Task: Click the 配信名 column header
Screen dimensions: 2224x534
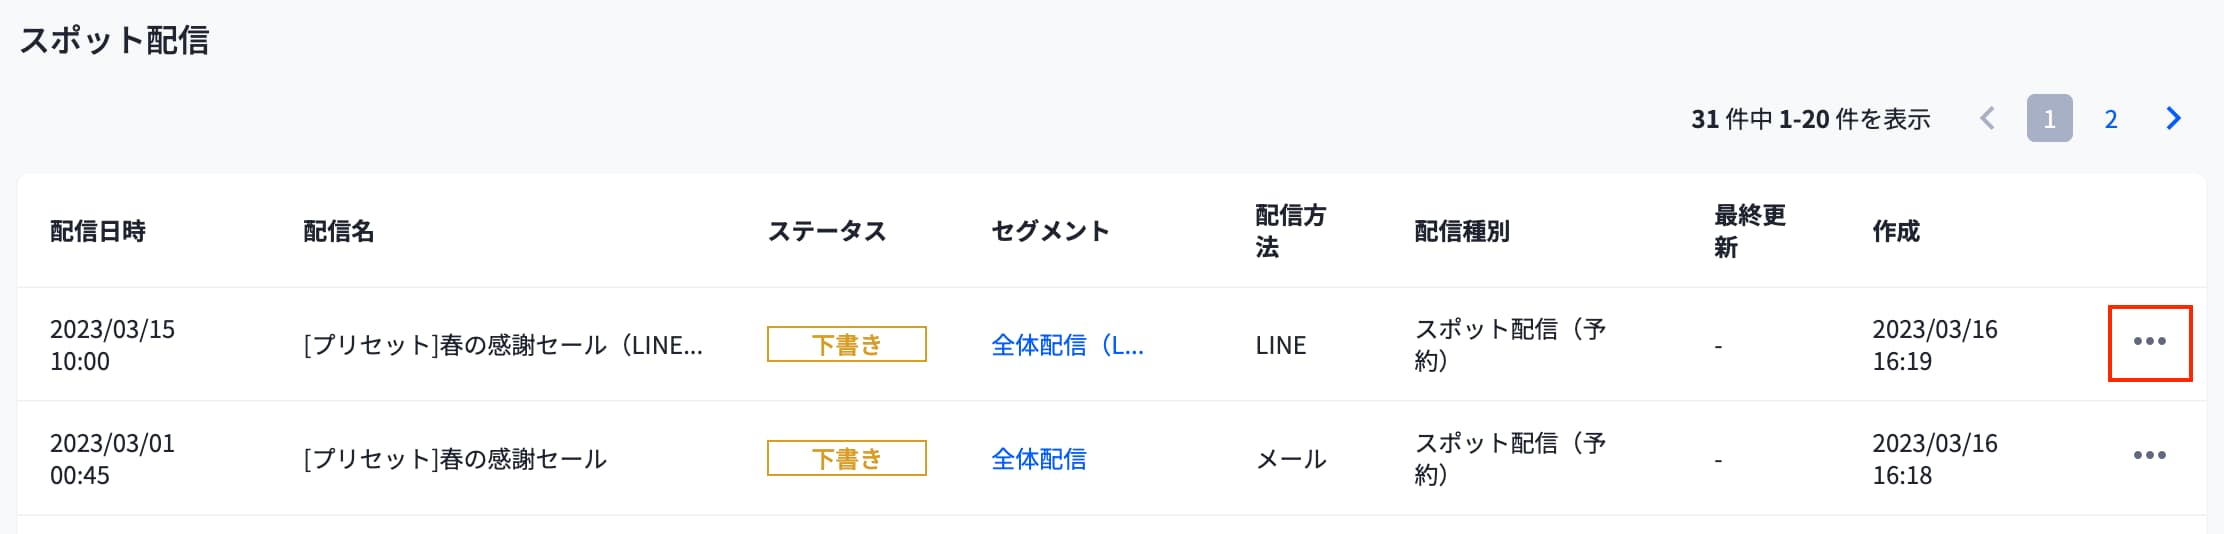Action: tap(338, 231)
